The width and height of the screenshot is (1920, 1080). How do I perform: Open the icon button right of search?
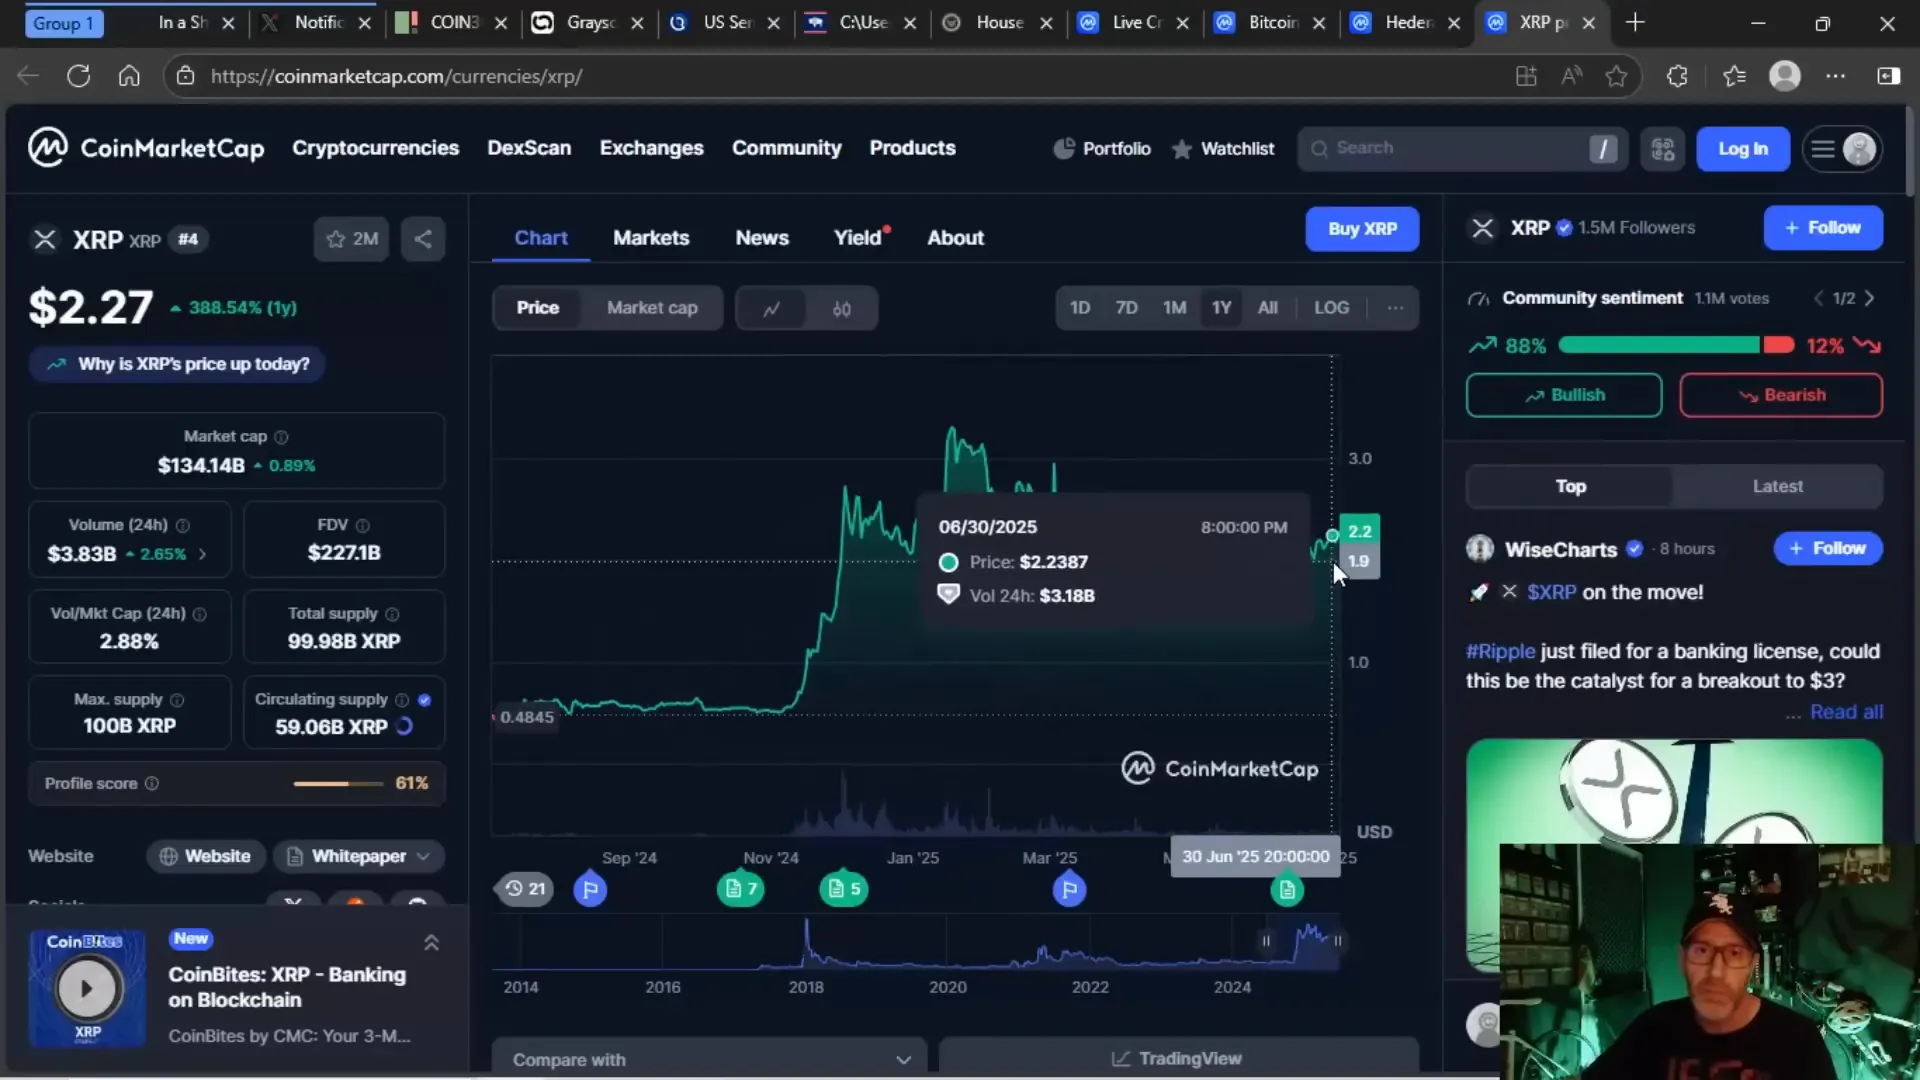[1663, 149]
